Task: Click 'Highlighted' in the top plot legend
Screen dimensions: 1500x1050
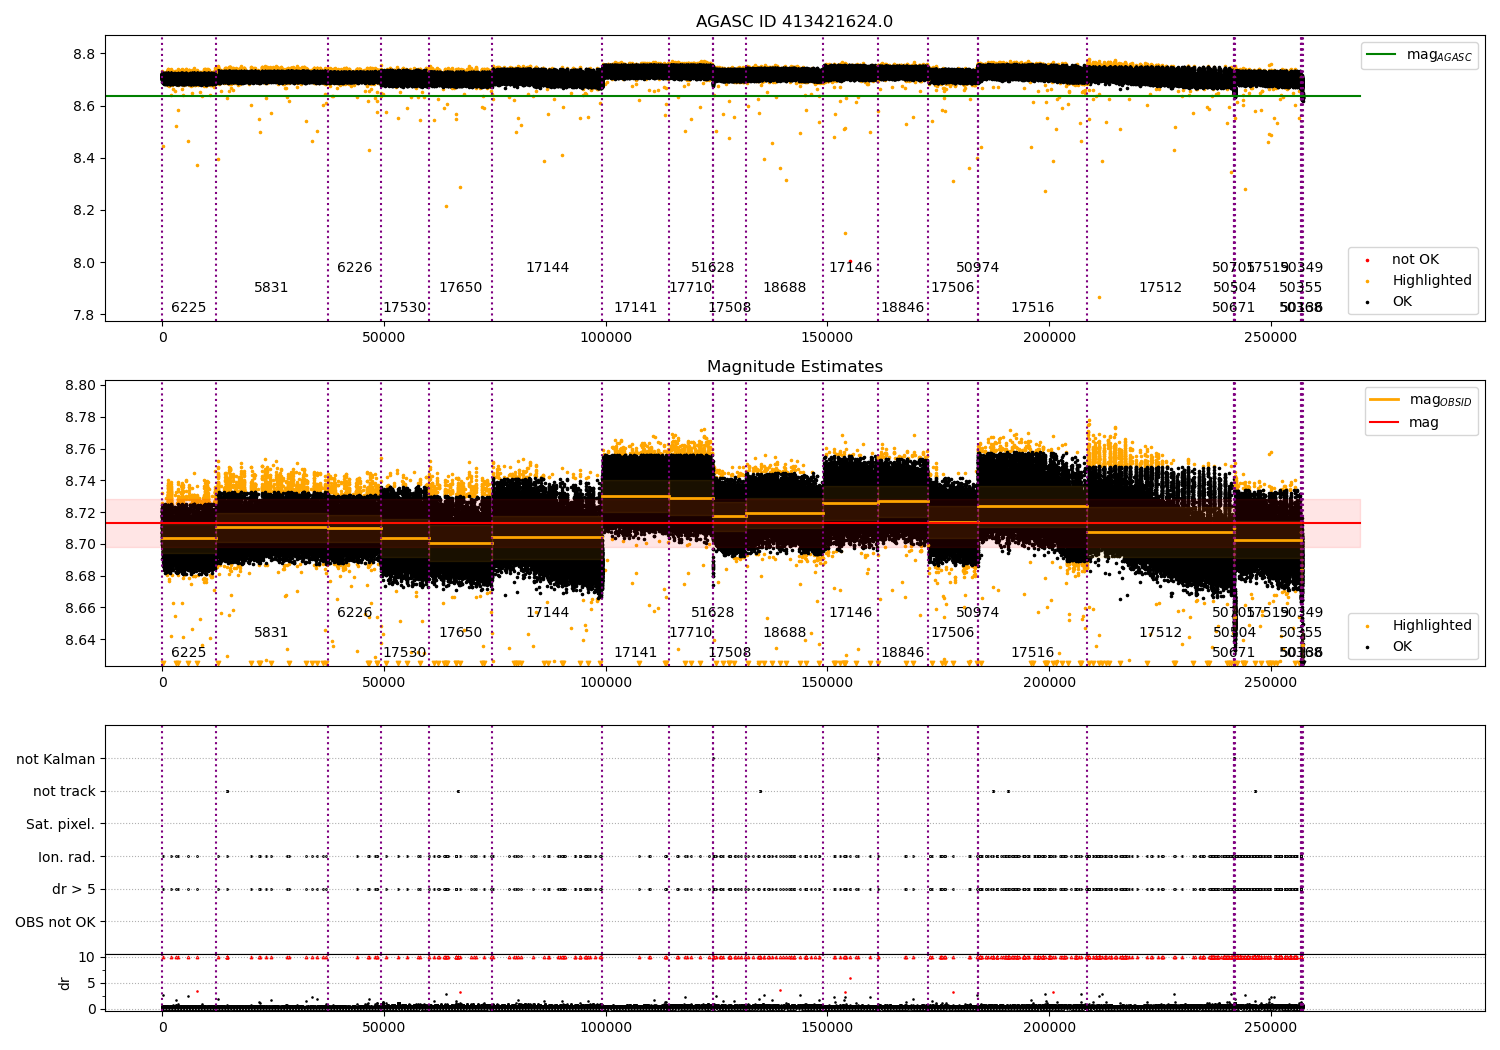Action: (1432, 281)
